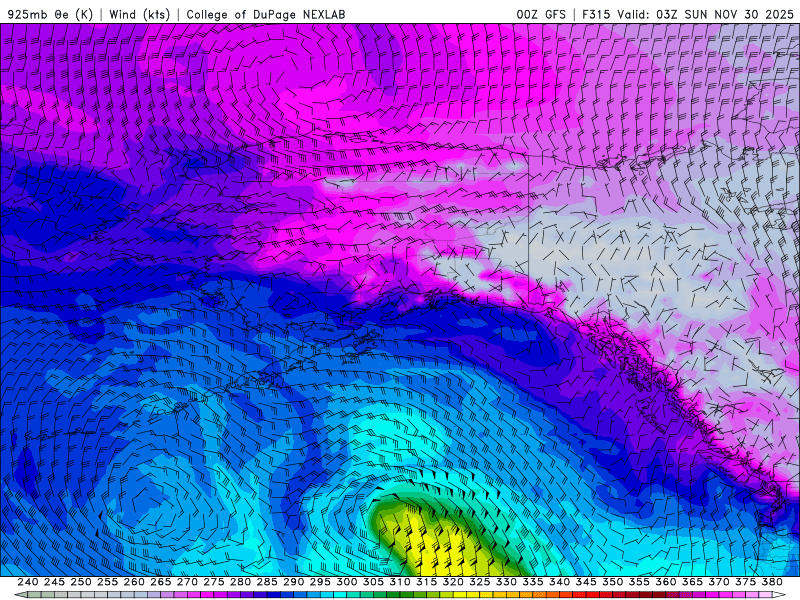Click the 285 colorbar label

click(x=267, y=582)
